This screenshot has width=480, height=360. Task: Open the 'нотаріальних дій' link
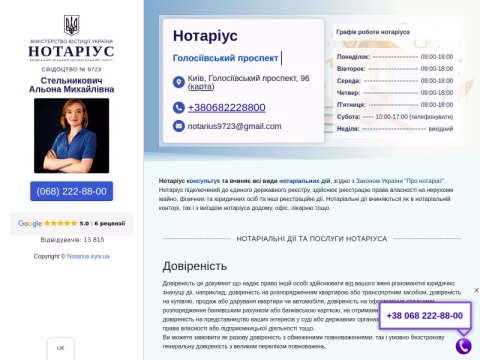[304, 181]
